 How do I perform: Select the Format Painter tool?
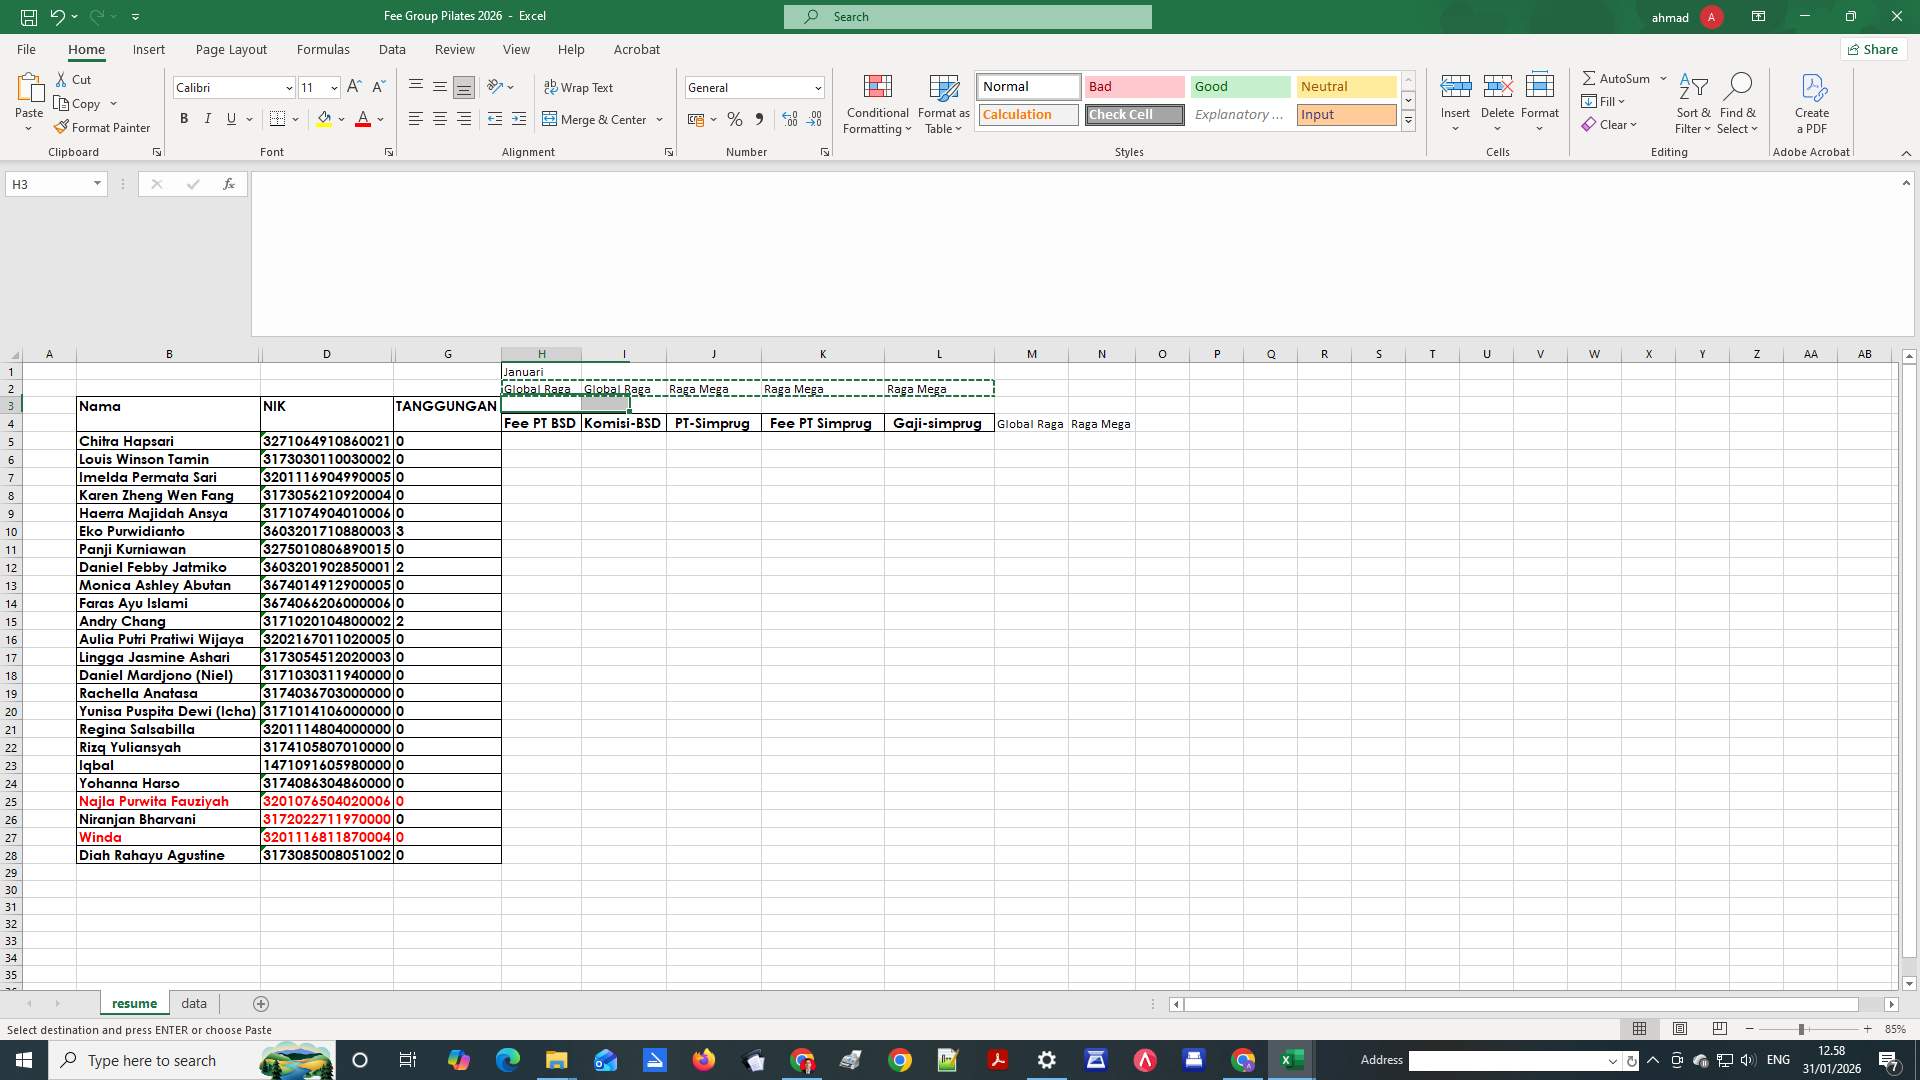pos(103,127)
